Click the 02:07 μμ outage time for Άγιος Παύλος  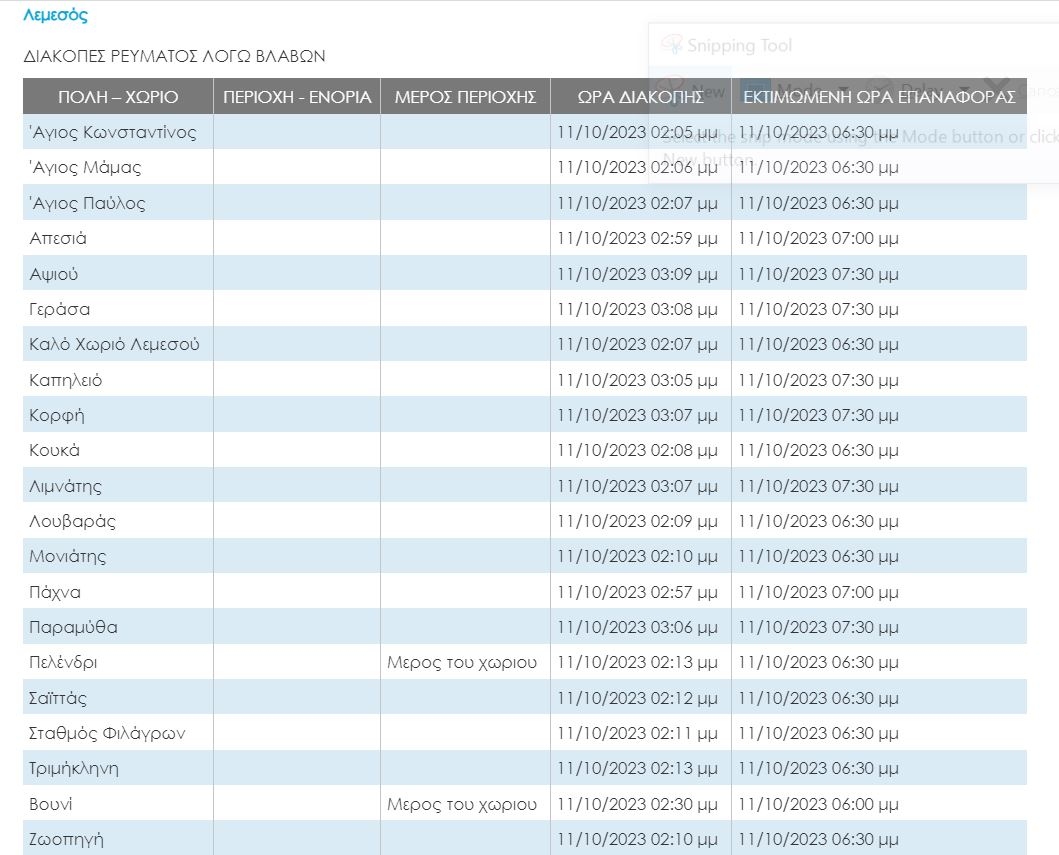(637, 203)
